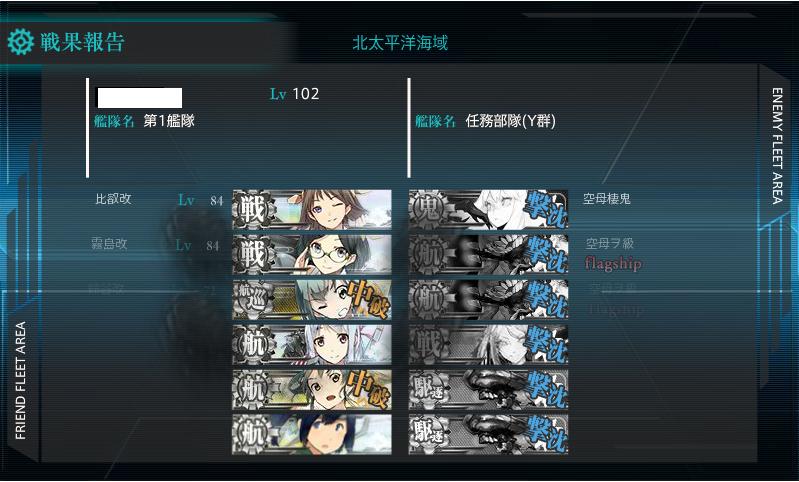799x482 pixels.
Task: Click the gear icon beside 戦果報告
Action: (x=20, y=42)
